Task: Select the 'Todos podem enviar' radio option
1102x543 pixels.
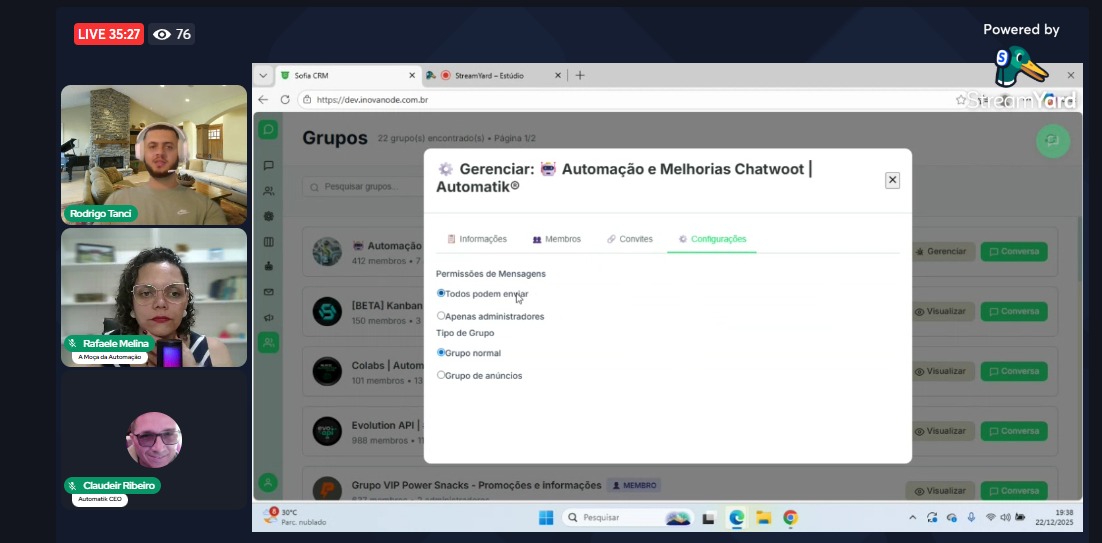Action: pos(441,293)
